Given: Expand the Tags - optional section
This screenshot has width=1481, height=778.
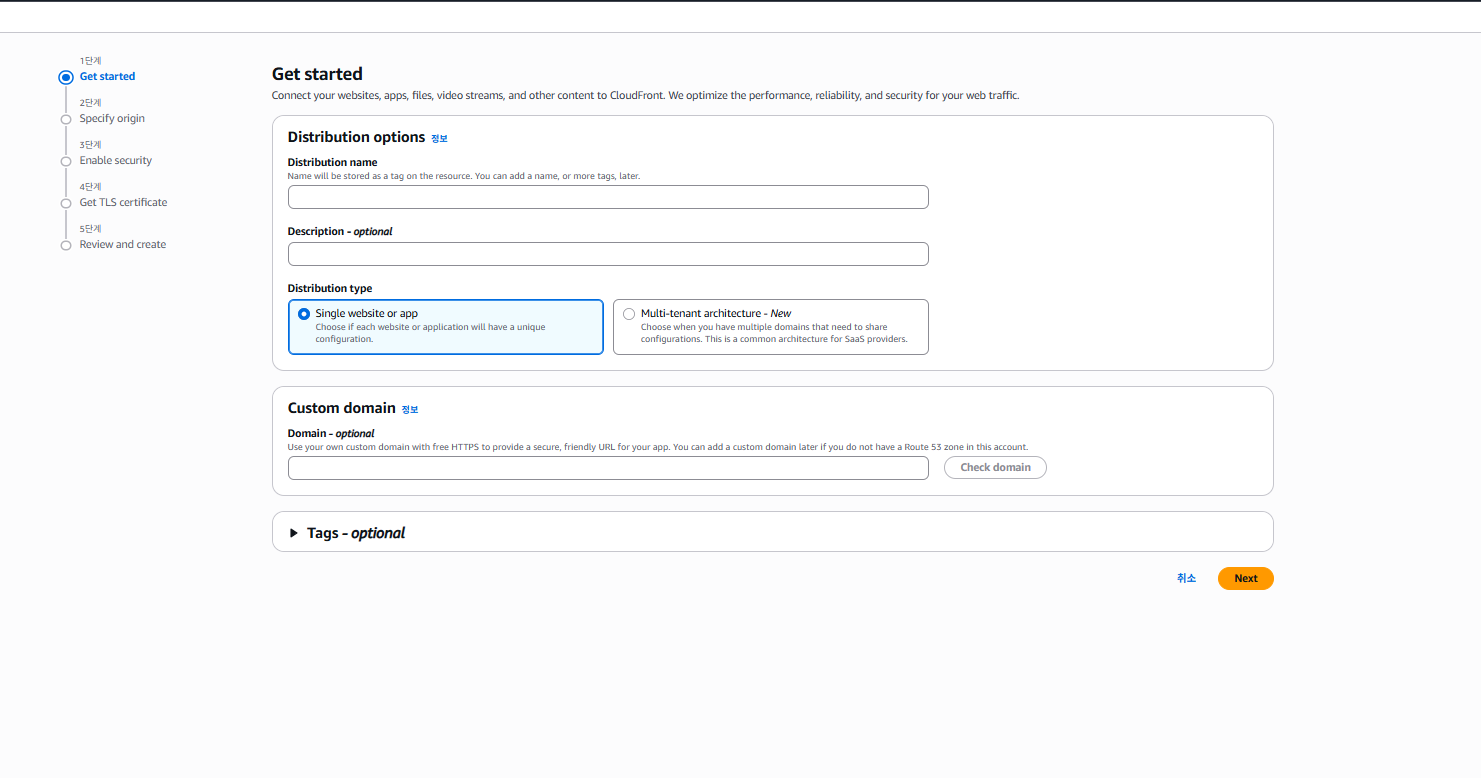Looking at the screenshot, I should click(294, 533).
